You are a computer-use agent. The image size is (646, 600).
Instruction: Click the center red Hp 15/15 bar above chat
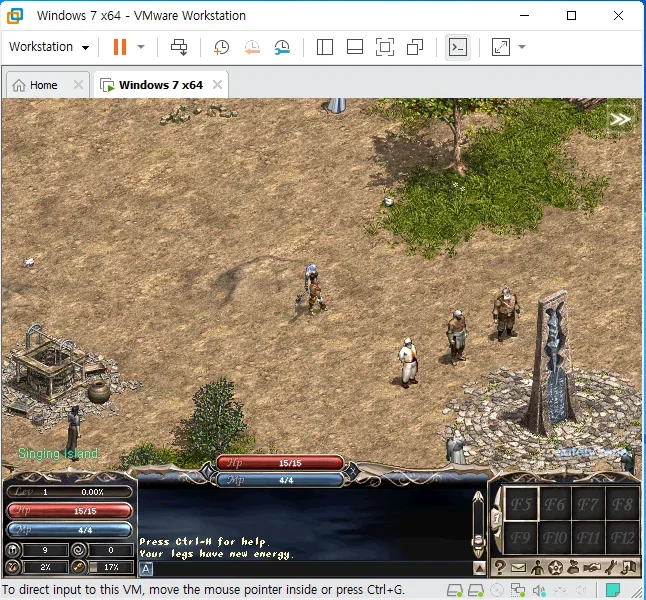pyautogui.click(x=280, y=463)
